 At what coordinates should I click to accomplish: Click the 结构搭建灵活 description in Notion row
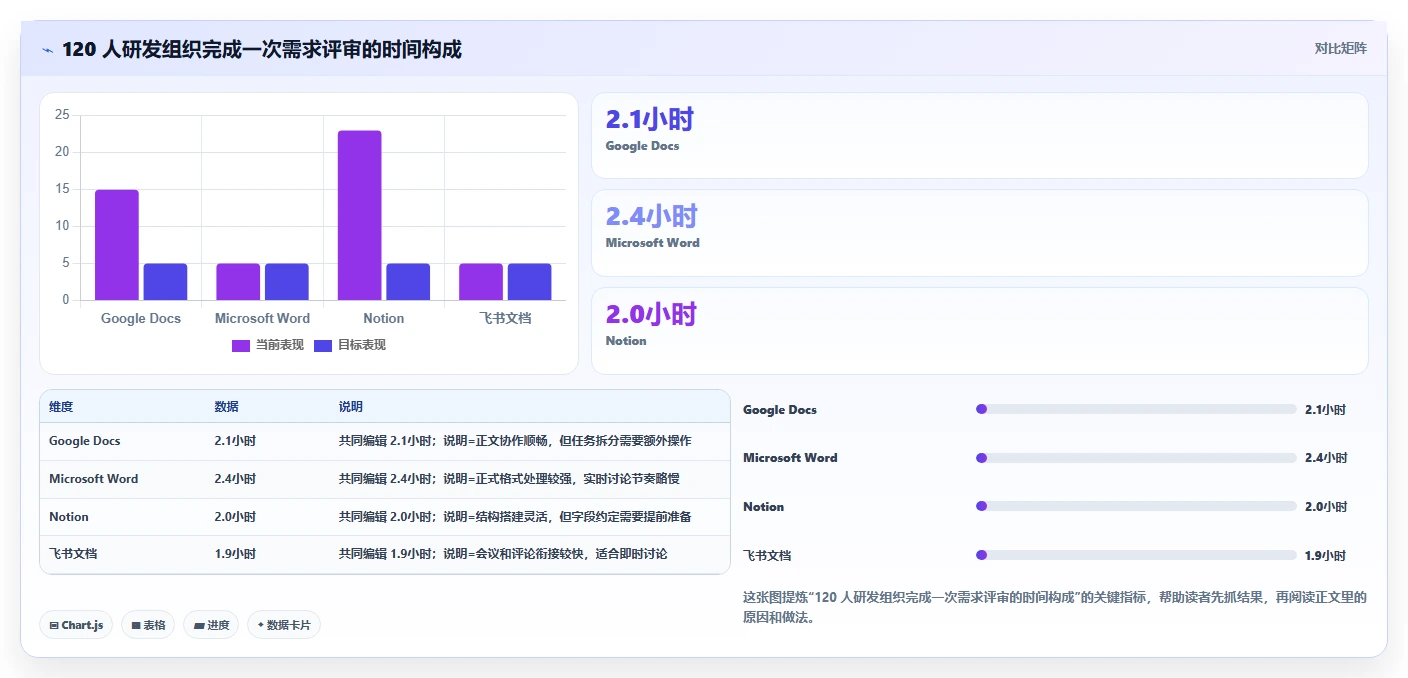(515, 517)
